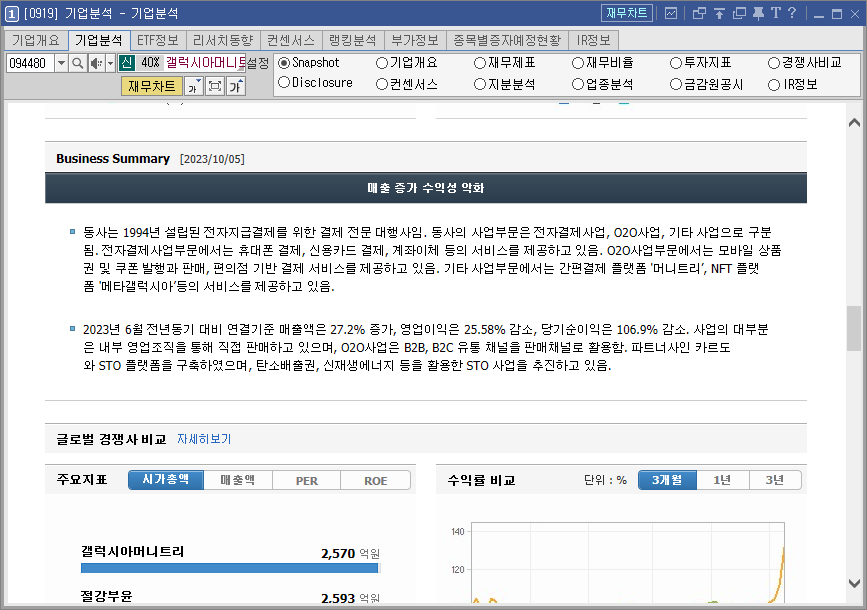The height and width of the screenshot is (610, 867).
Task: Click the T font icon in title bar
Action: (775, 13)
